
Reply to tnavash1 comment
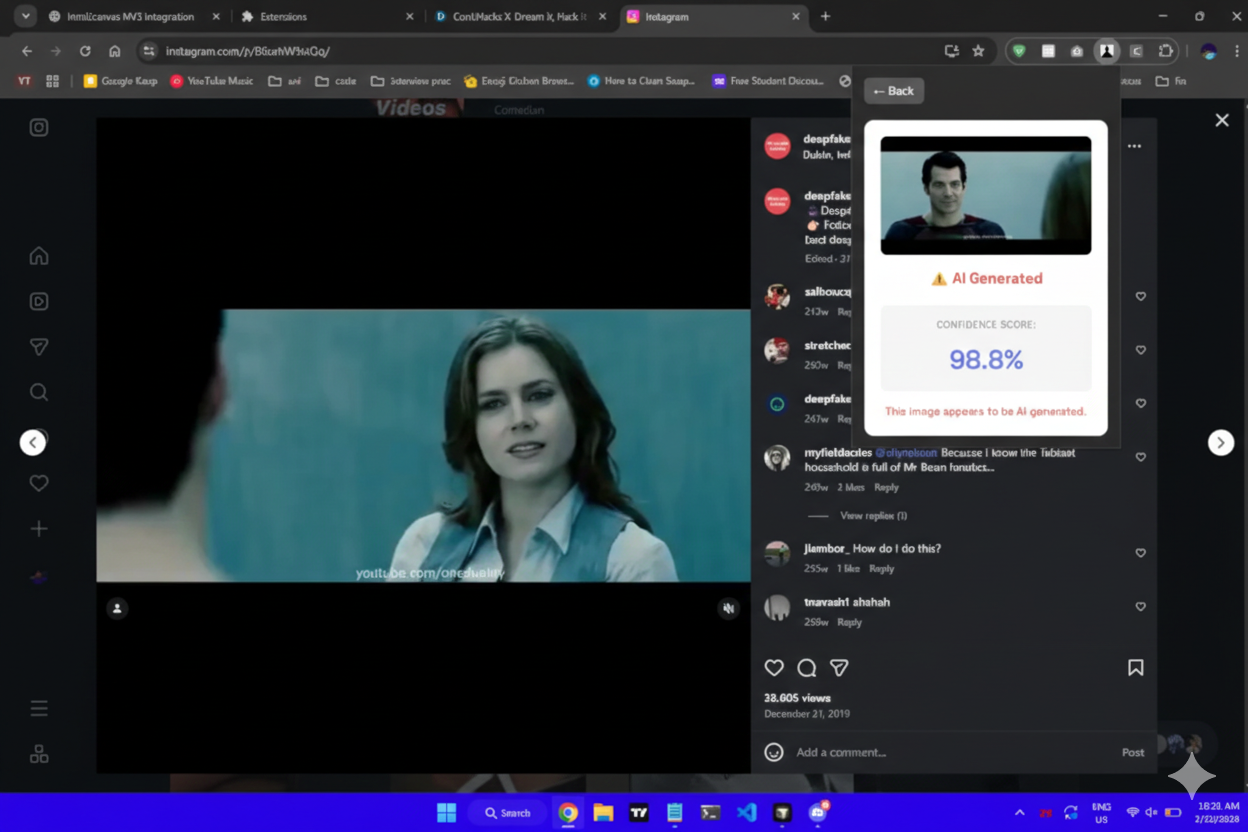click(849, 622)
